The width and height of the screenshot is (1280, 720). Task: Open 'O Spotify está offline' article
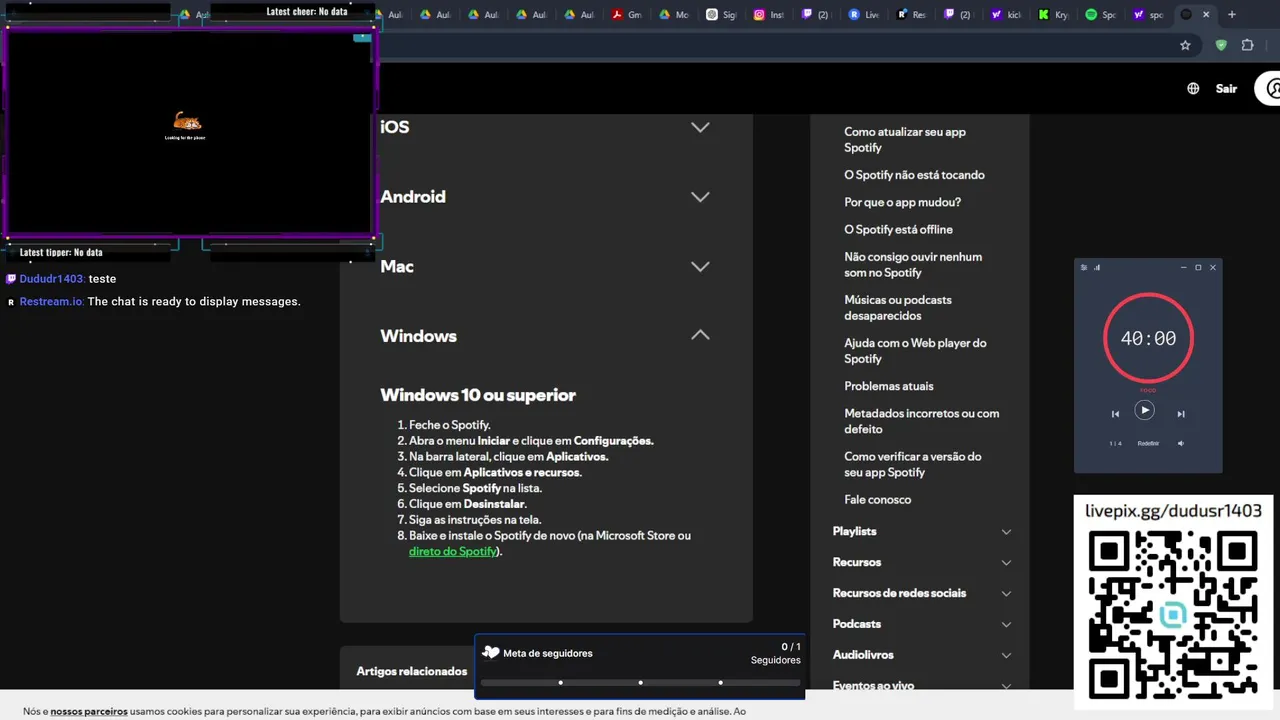898,229
